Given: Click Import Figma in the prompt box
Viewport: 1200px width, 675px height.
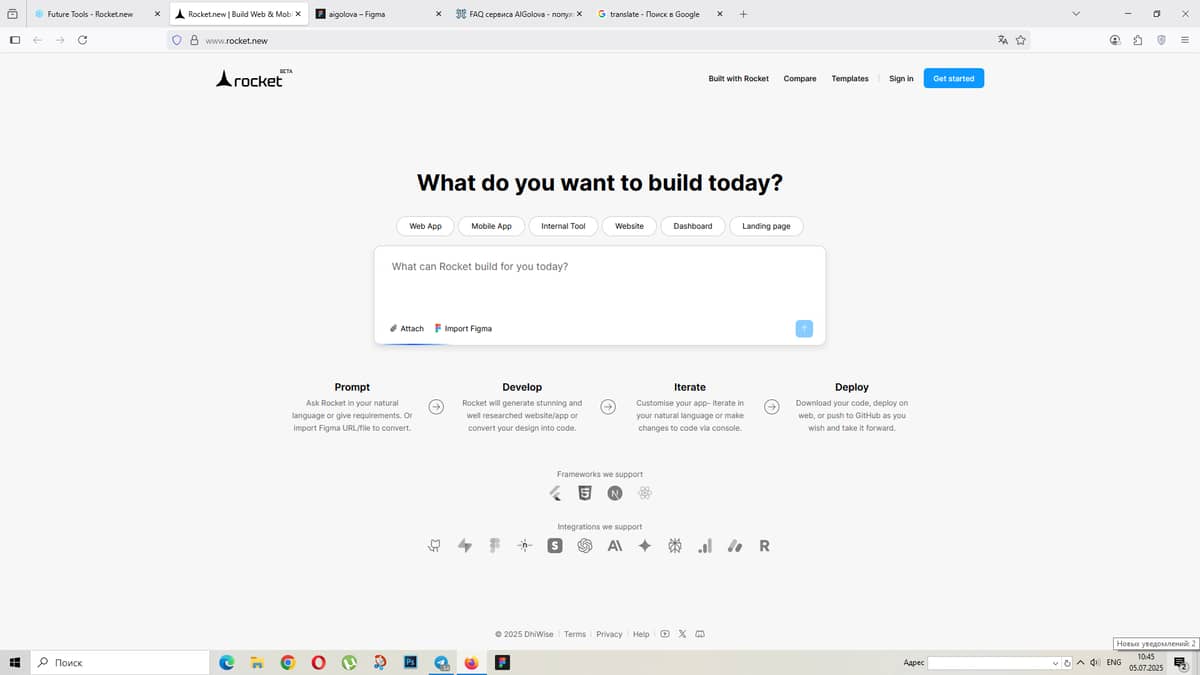Looking at the screenshot, I should [463, 328].
